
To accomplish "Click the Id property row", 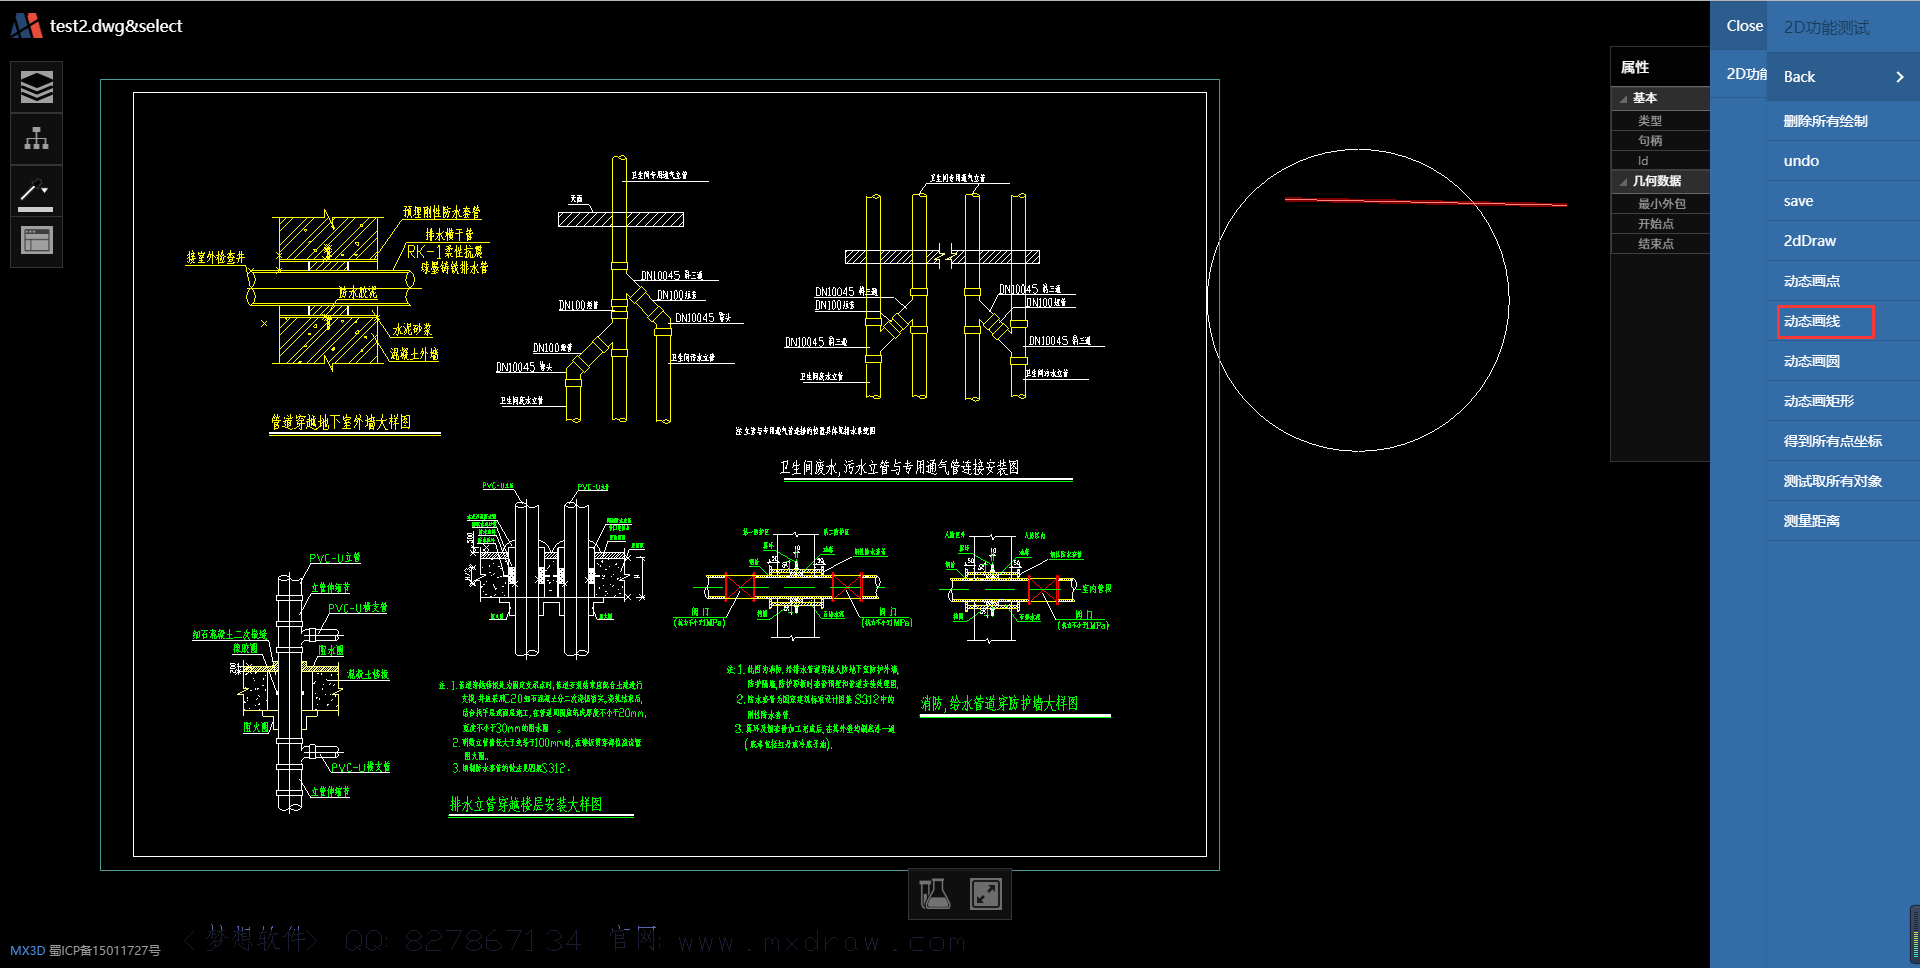I will coord(1660,161).
